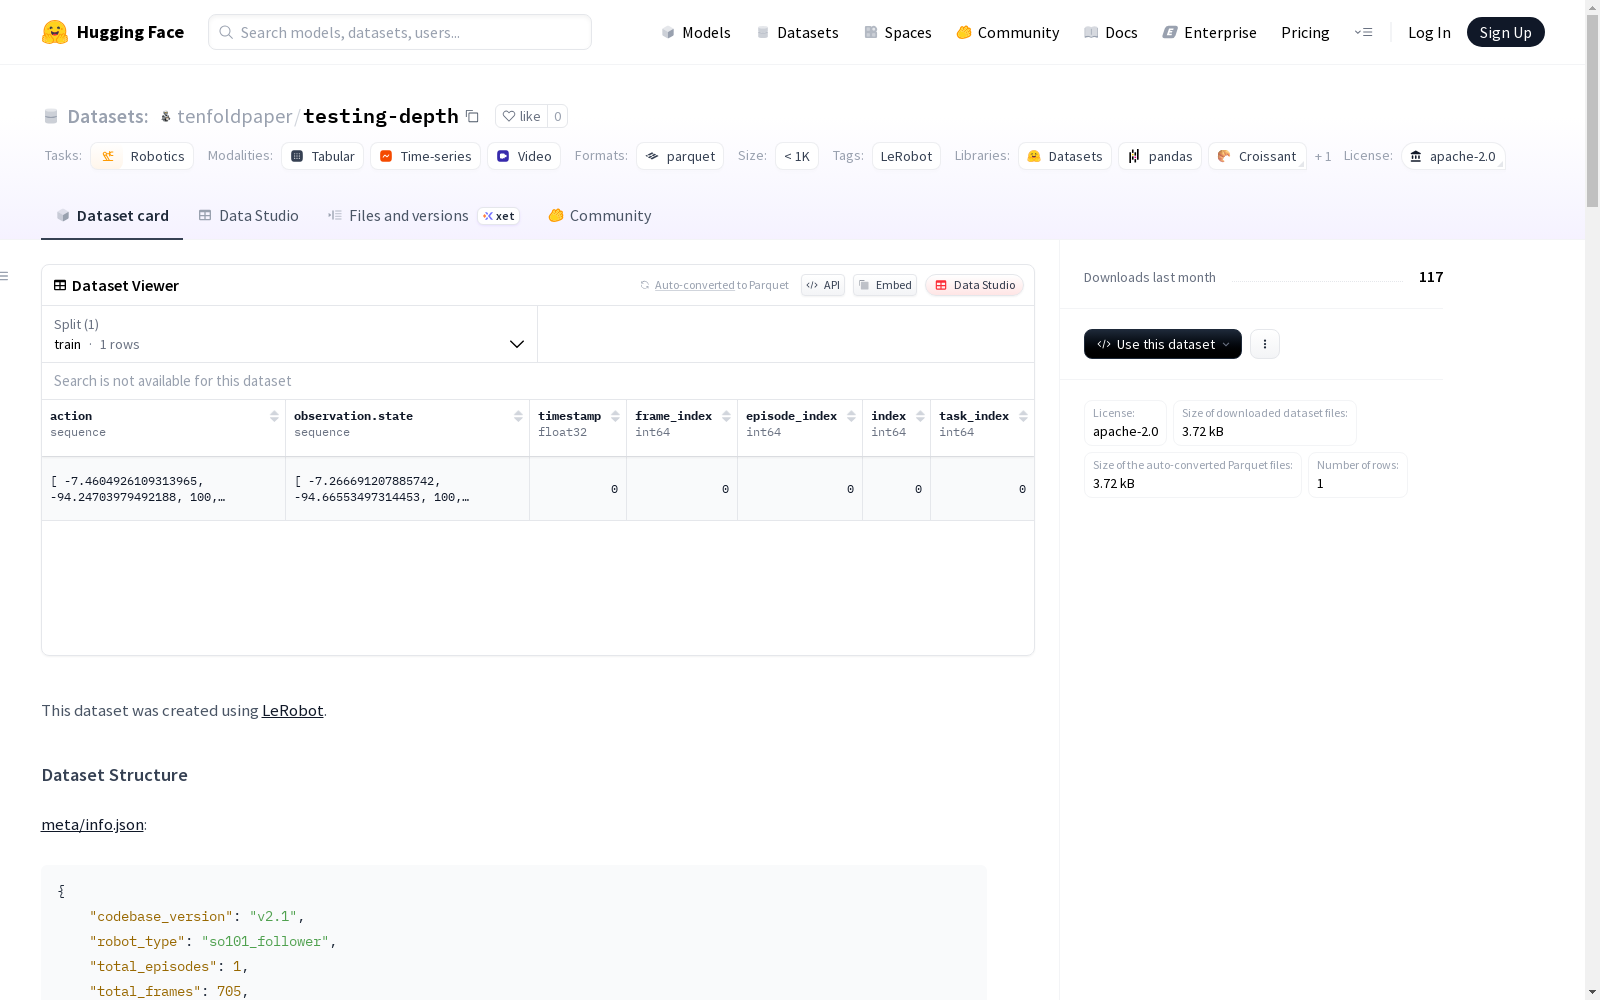
Task: Open the Auto-converted link
Action: click(x=694, y=285)
